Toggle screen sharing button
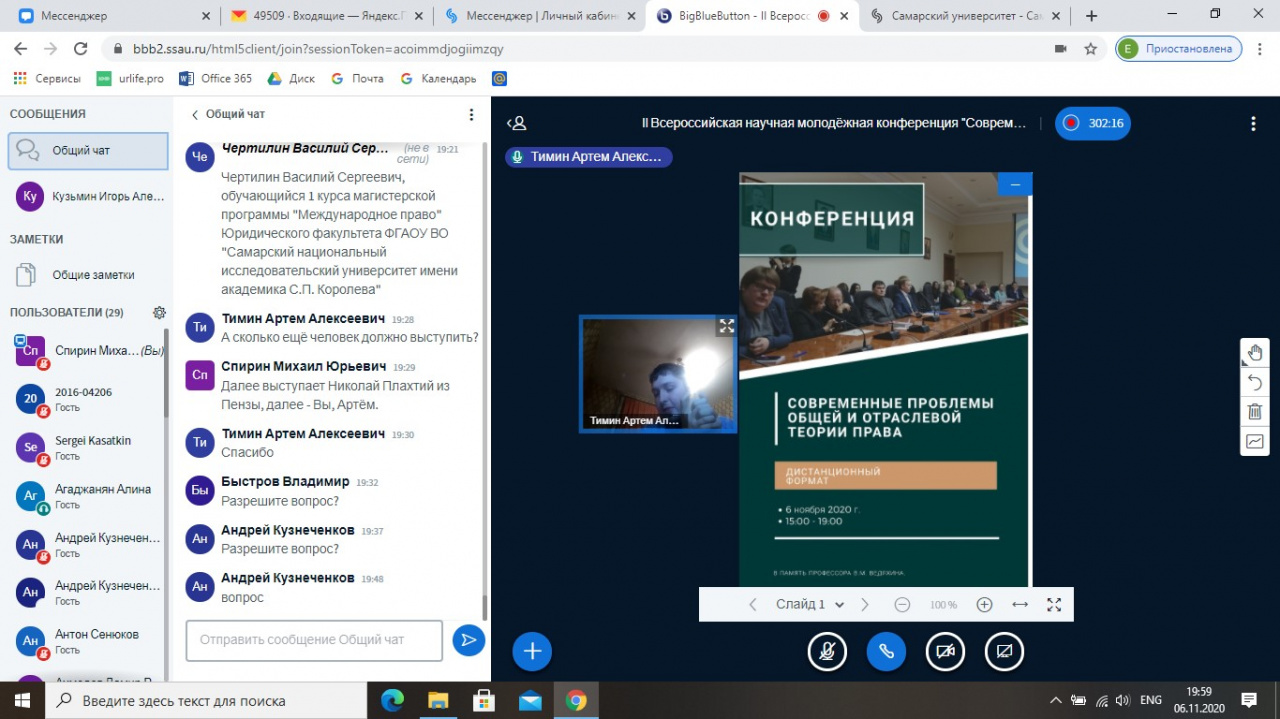Image resolution: width=1280 pixels, height=719 pixels. [x=1004, y=652]
